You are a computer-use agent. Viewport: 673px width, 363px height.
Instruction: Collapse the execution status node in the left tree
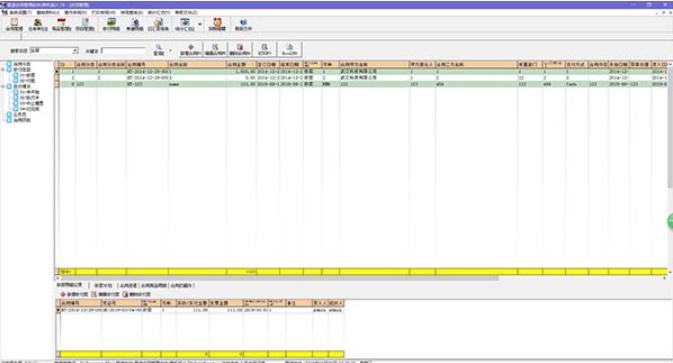click(3, 86)
